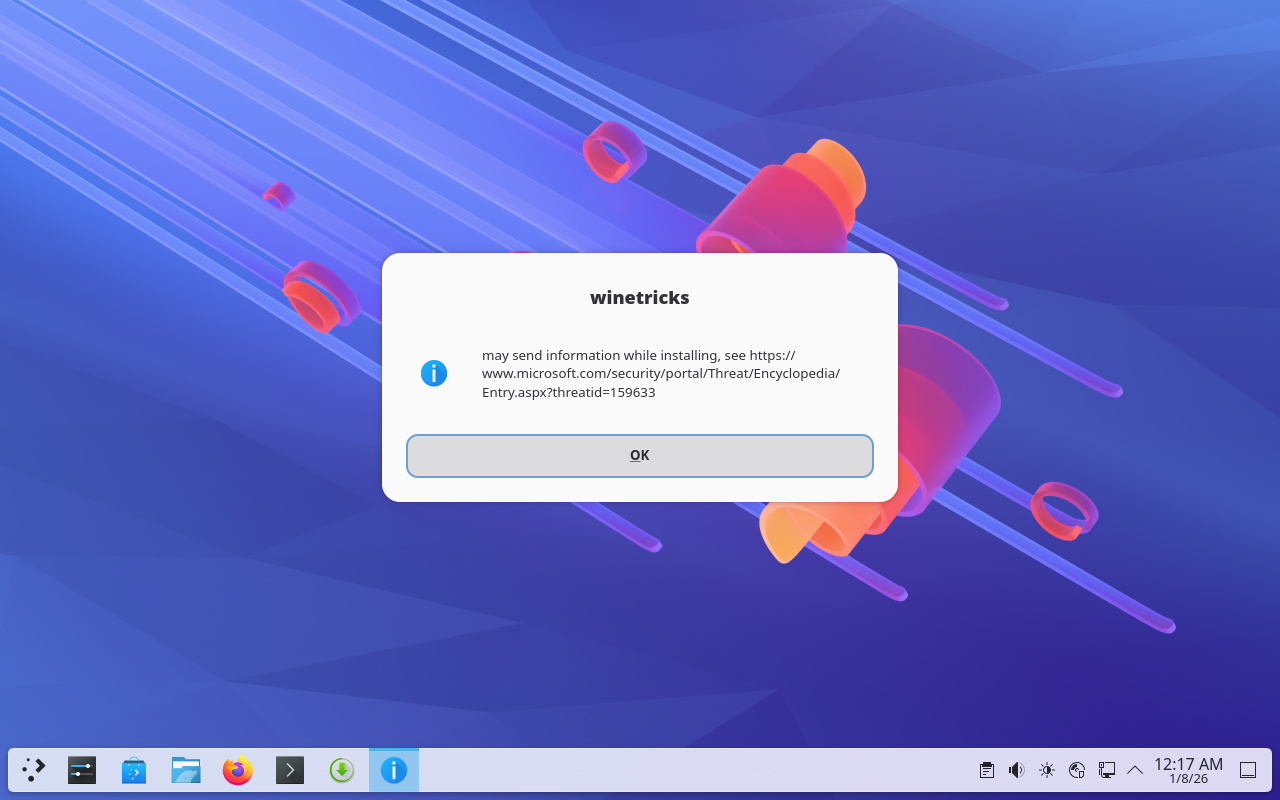
Task: Open System Settings from the taskbar
Action: click(82, 770)
